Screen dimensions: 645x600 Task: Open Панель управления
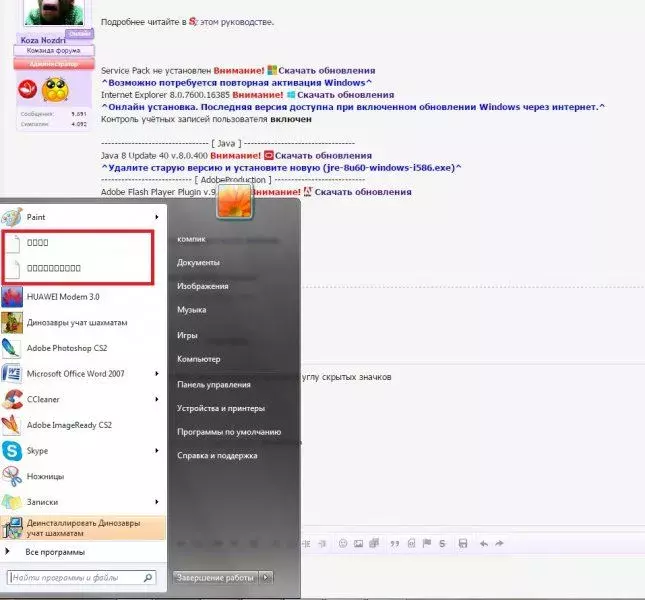[213, 385]
